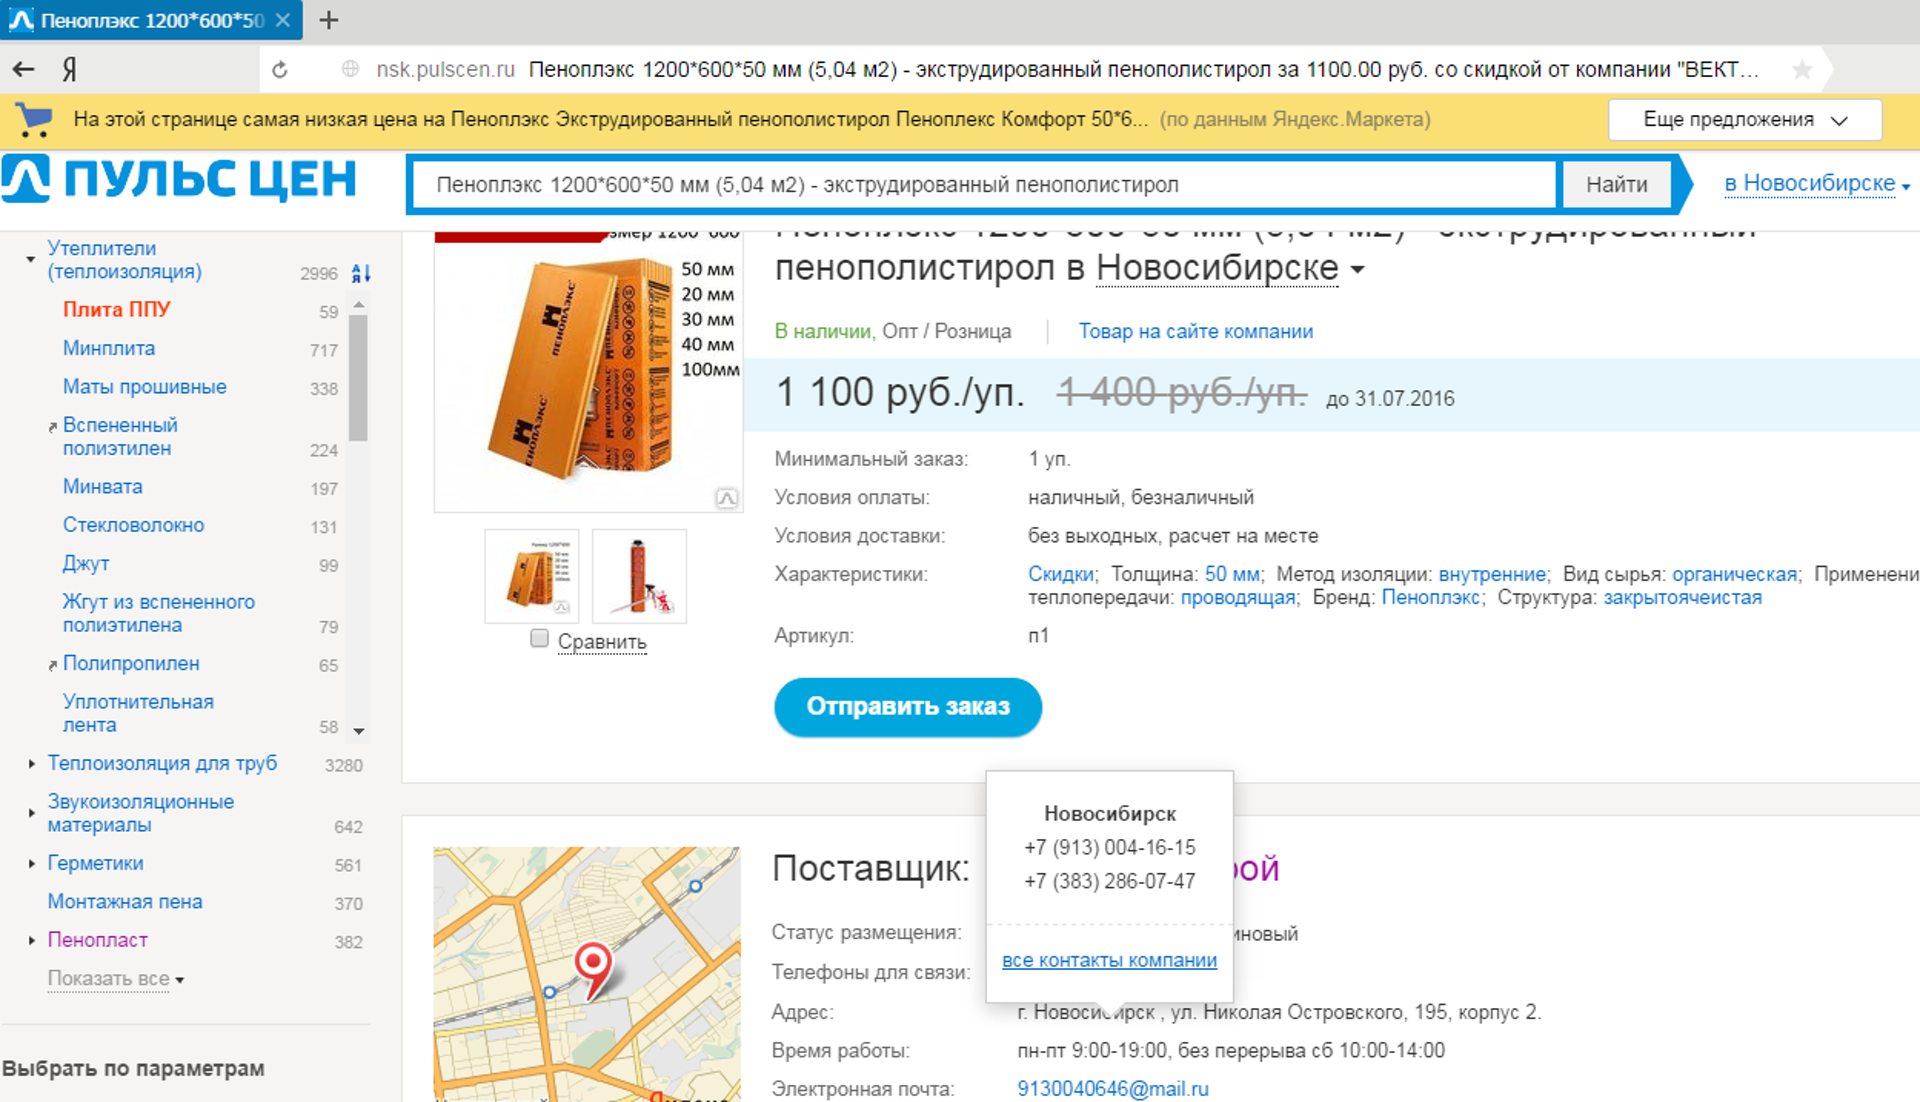The height and width of the screenshot is (1102, 1920).
Task: Tick the Сравнить checkbox
Action: (539, 638)
